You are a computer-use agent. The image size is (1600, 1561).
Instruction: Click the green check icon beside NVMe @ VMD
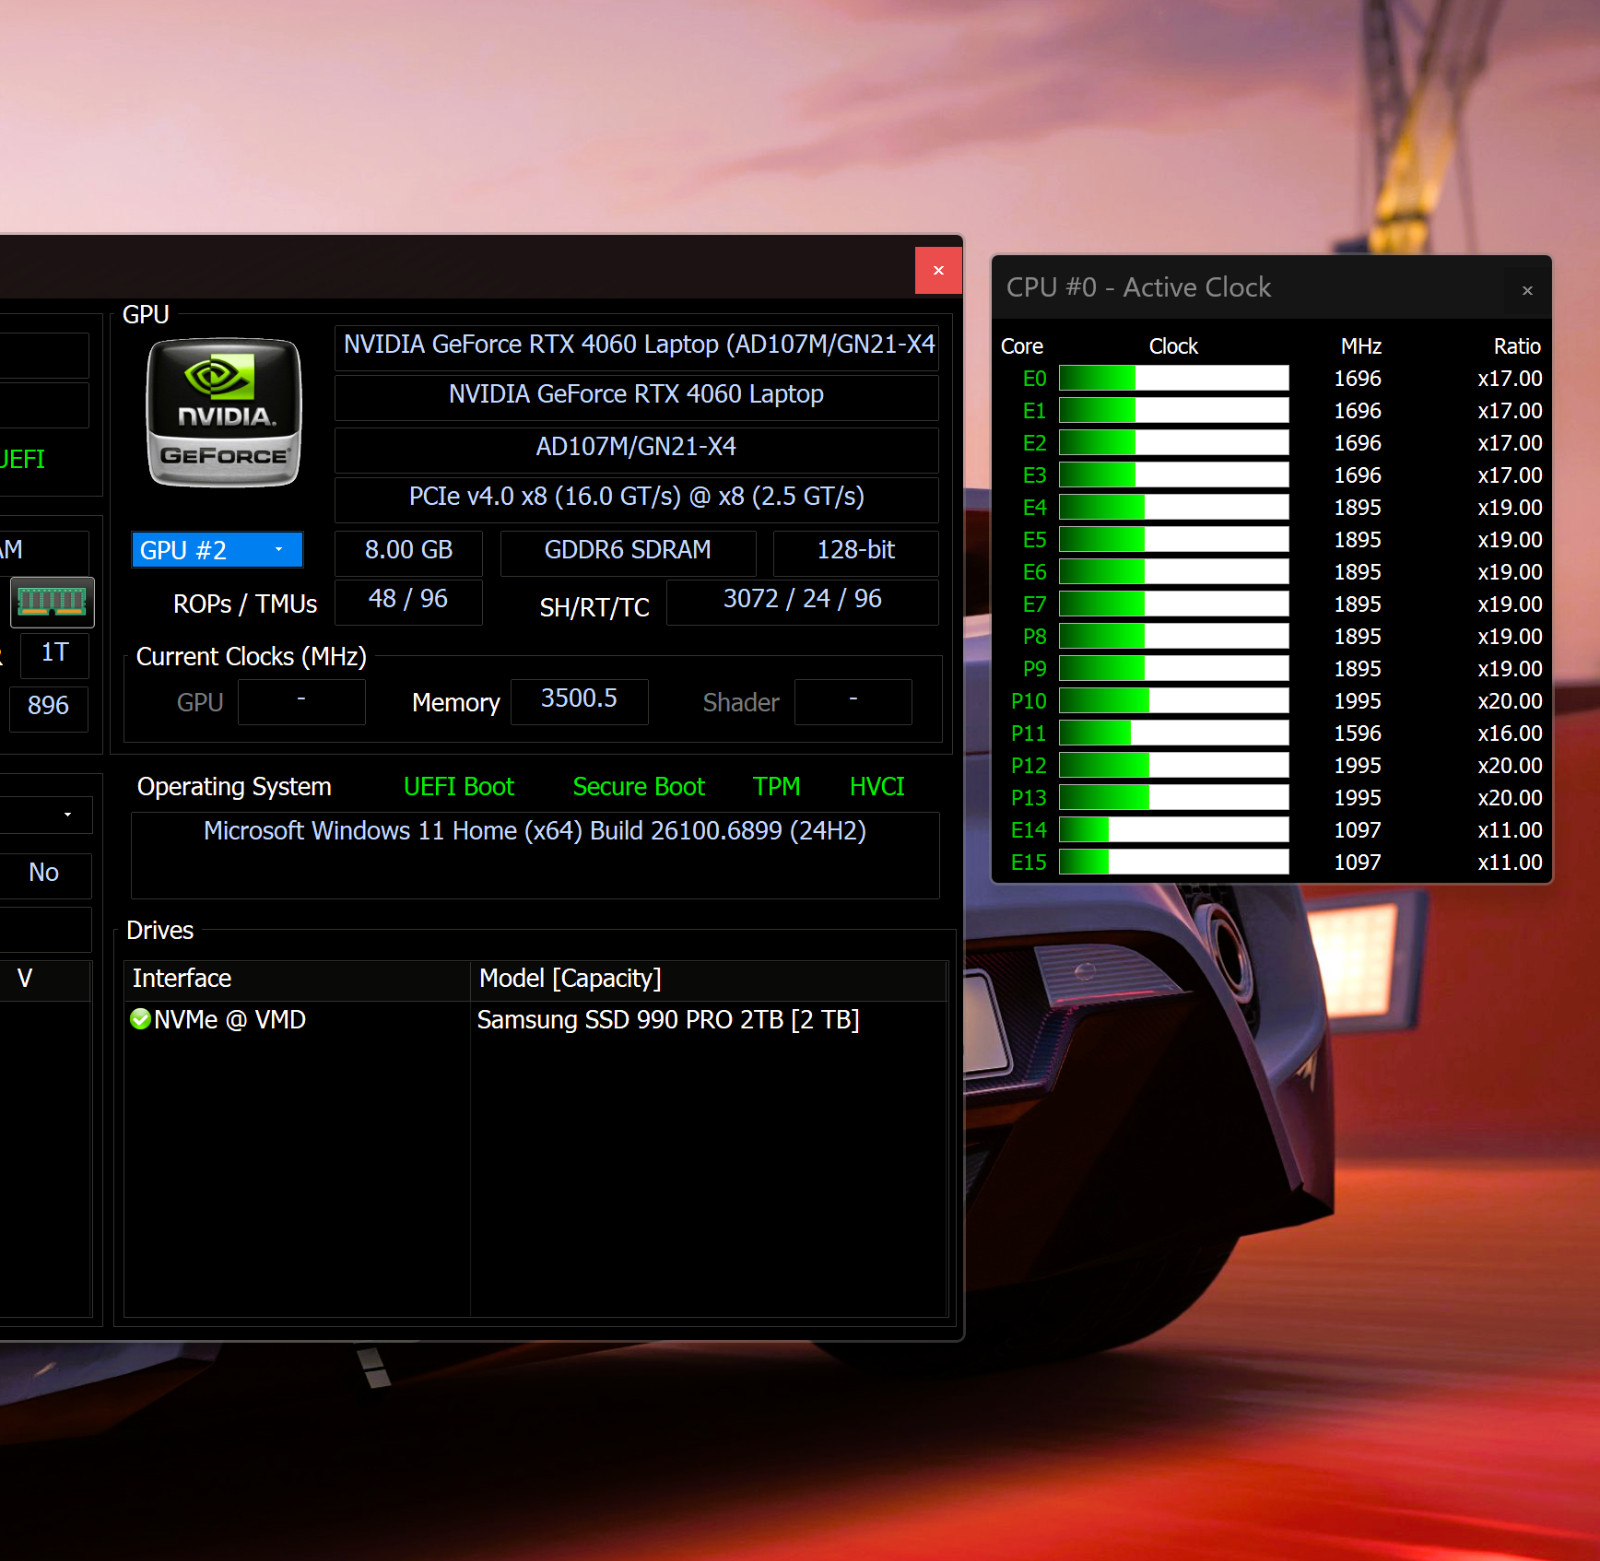[x=140, y=1019]
